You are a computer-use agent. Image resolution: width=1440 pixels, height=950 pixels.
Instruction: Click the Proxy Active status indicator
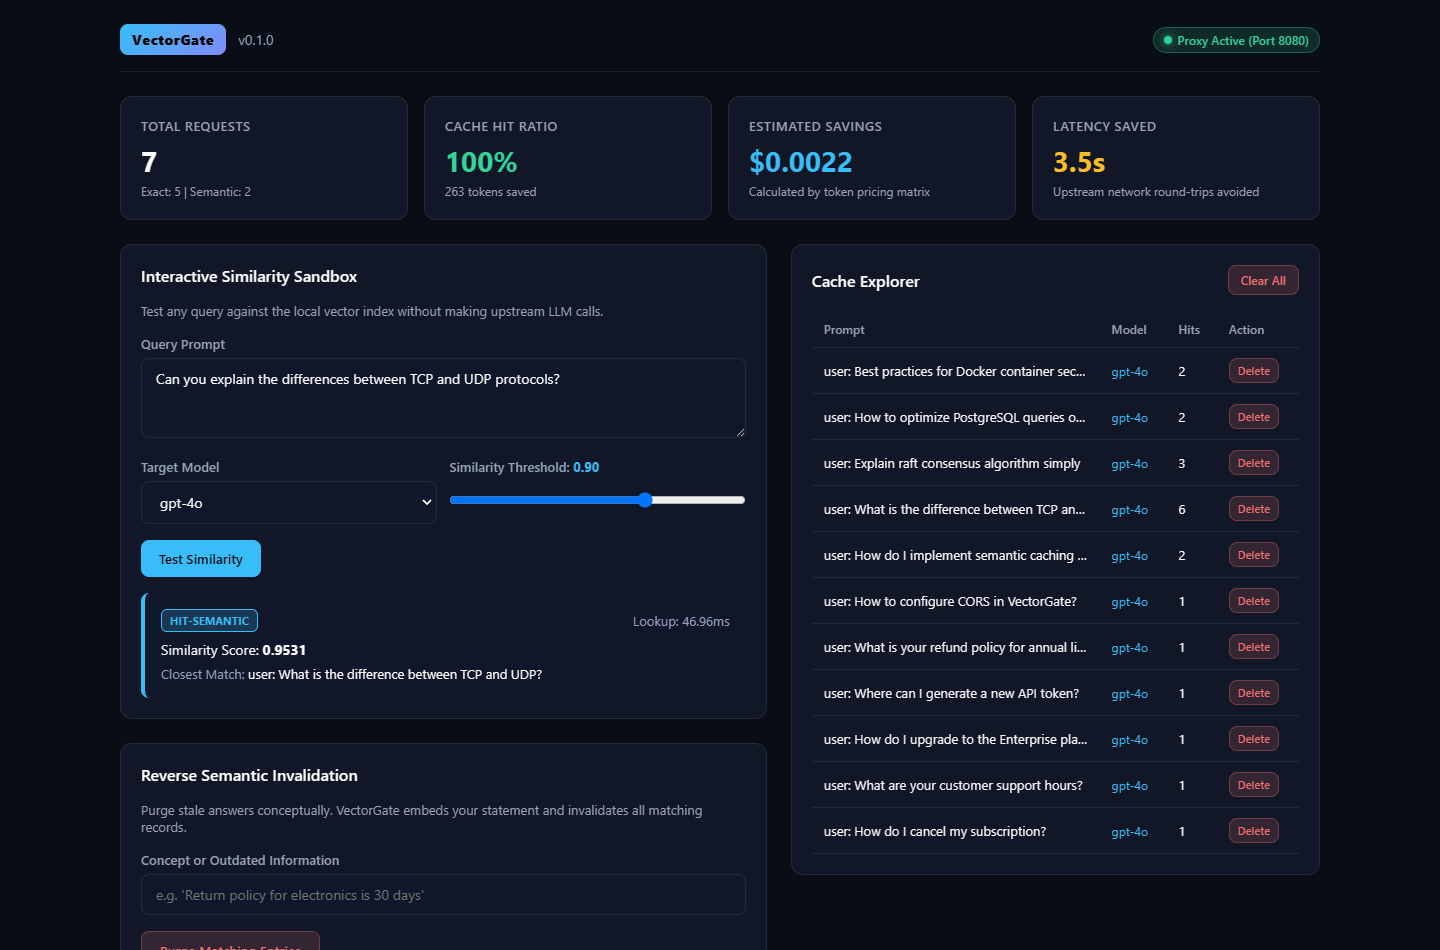1236,40
